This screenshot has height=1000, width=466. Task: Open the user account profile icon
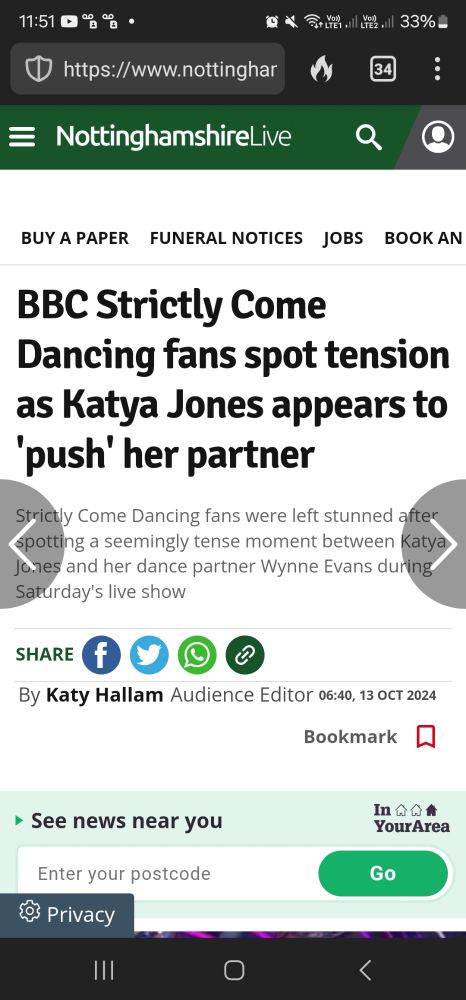(439, 136)
